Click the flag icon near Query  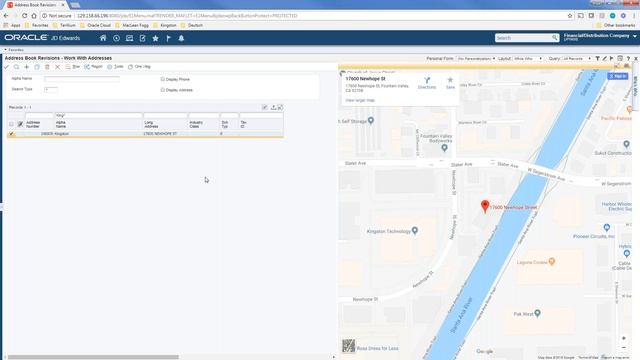coord(611,59)
